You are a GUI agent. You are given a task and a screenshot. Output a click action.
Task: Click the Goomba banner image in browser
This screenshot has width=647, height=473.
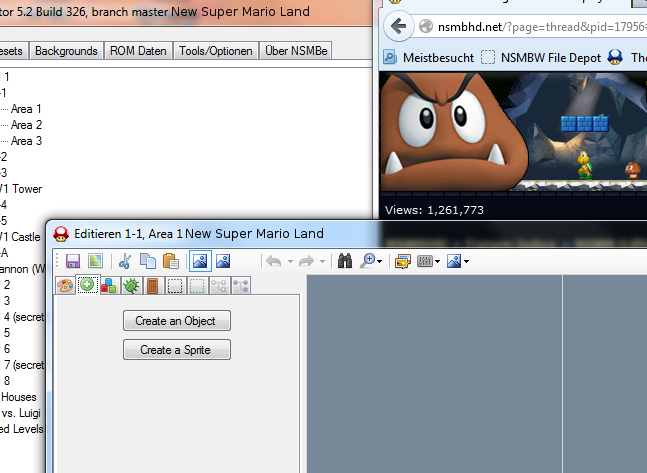[513, 134]
